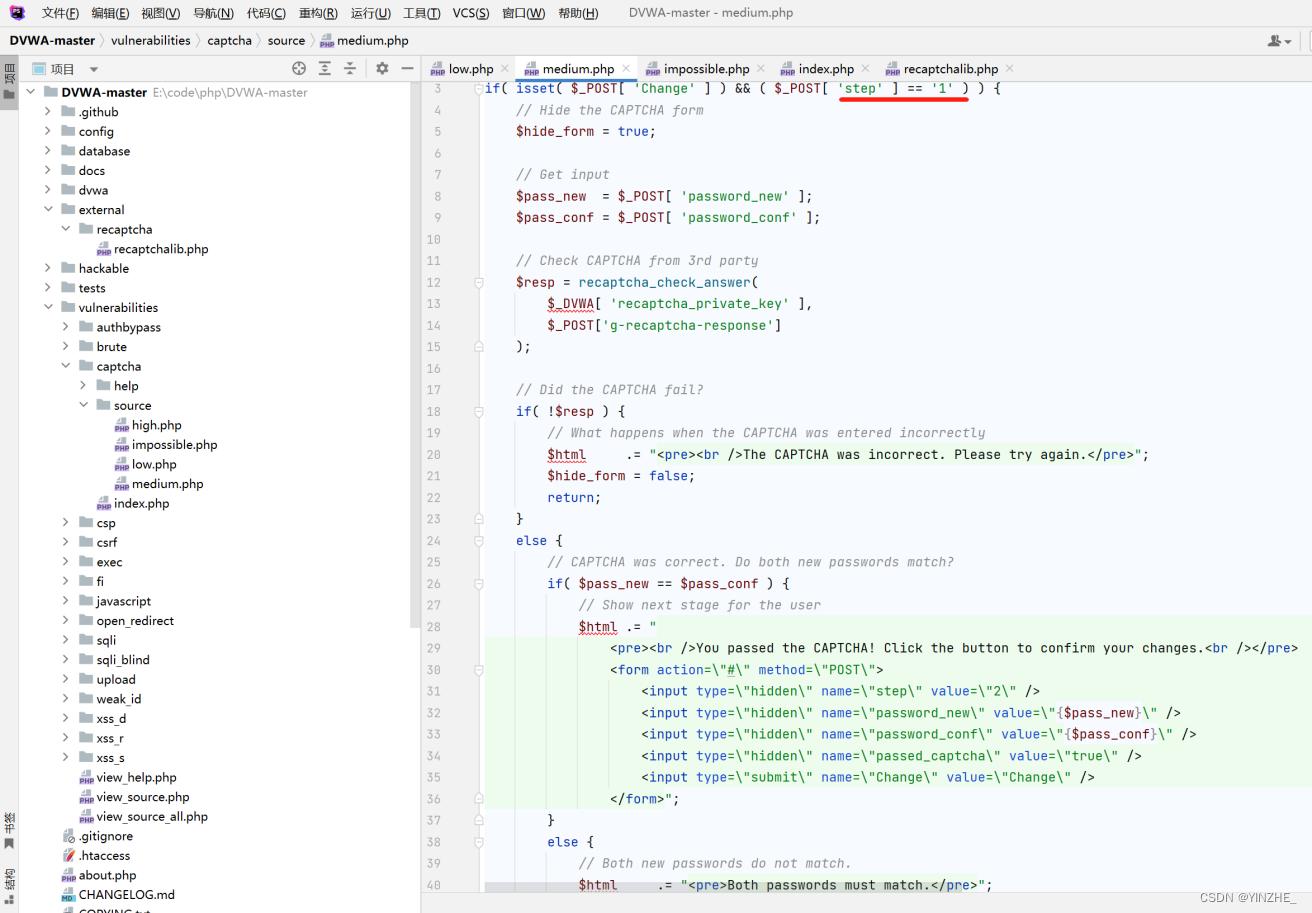
Task: Collapse the external folder
Action: [48, 210]
